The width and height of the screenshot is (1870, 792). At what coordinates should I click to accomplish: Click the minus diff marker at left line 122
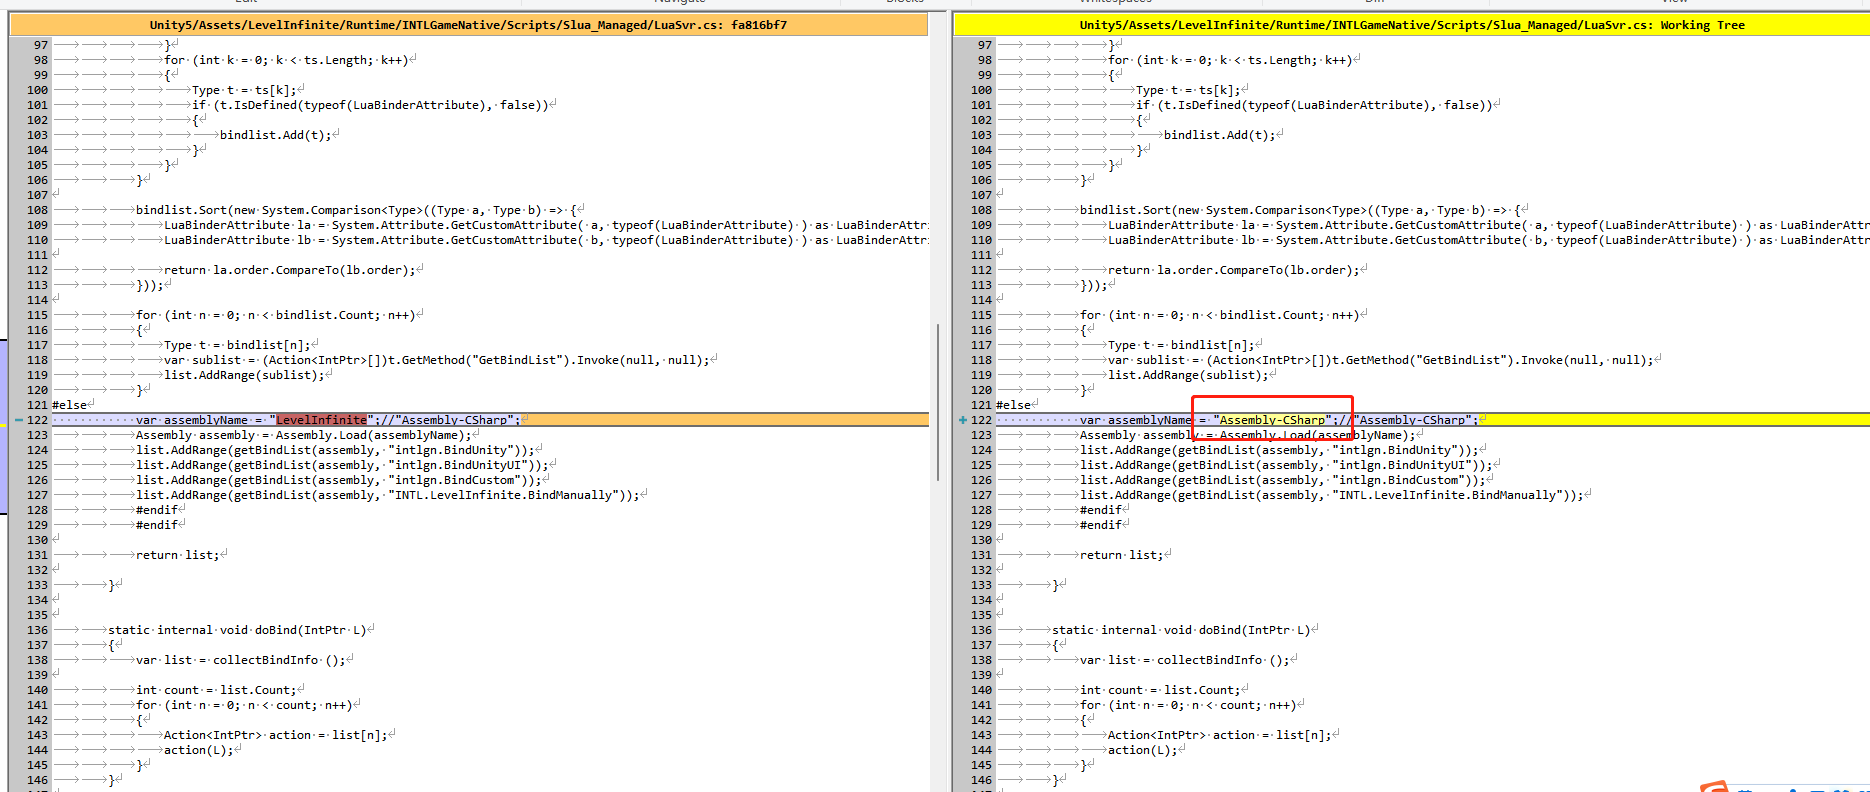pos(18,420)
